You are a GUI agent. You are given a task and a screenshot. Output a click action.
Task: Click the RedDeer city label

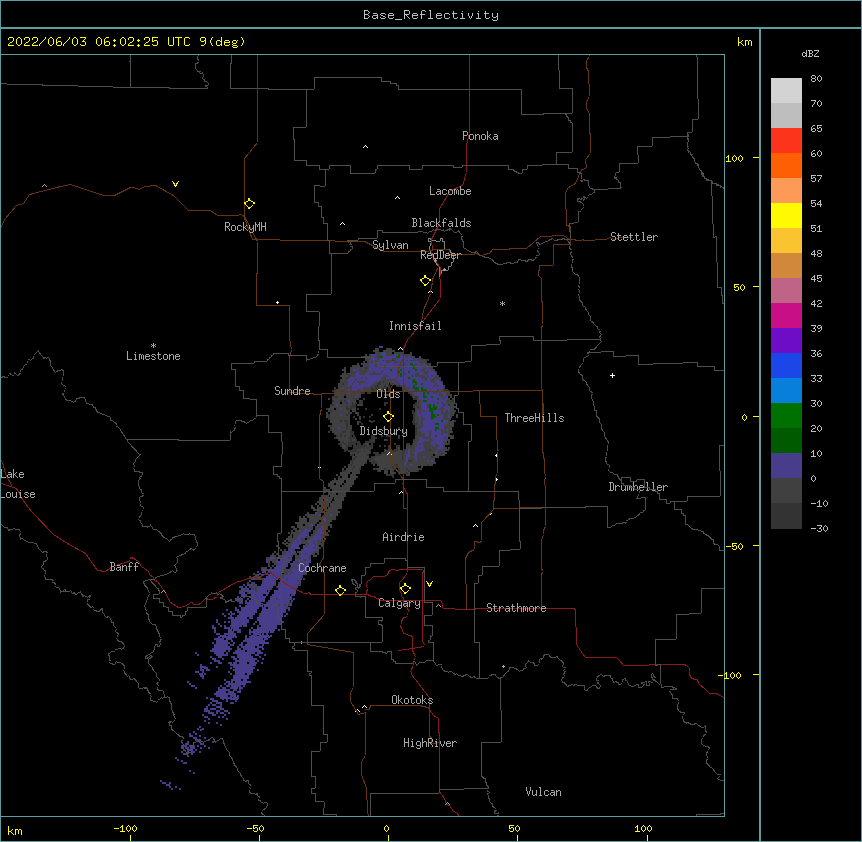[x=440, y=255]
